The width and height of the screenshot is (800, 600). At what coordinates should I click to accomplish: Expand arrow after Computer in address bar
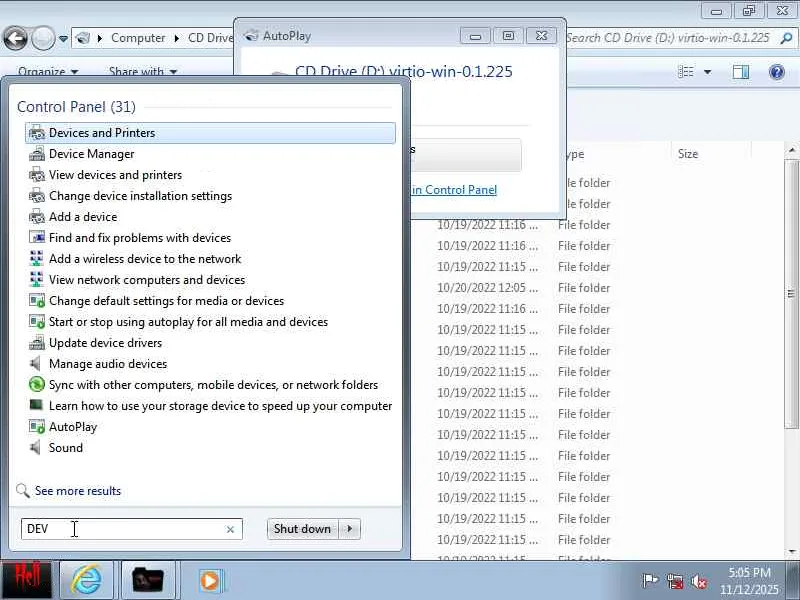pyautogui.click(x=177, y=38)
